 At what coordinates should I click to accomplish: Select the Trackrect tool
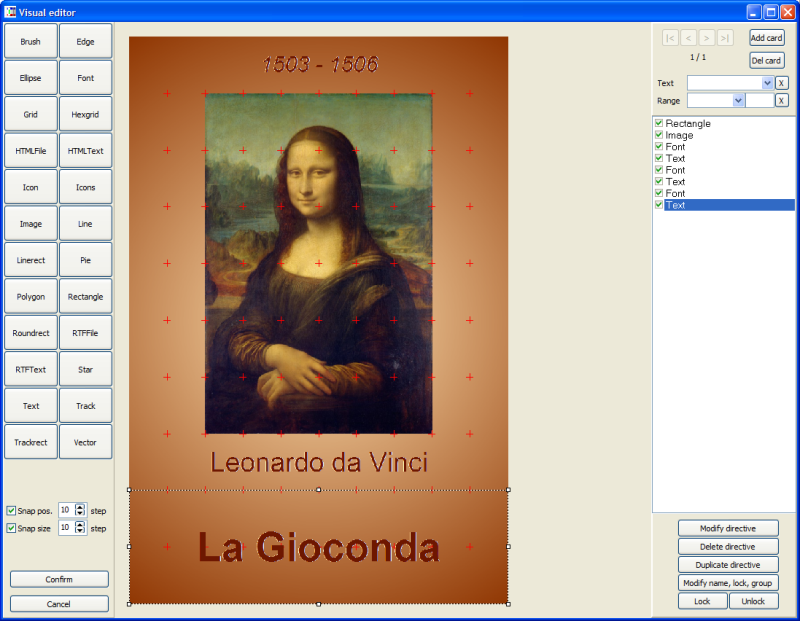coord(31,442)
